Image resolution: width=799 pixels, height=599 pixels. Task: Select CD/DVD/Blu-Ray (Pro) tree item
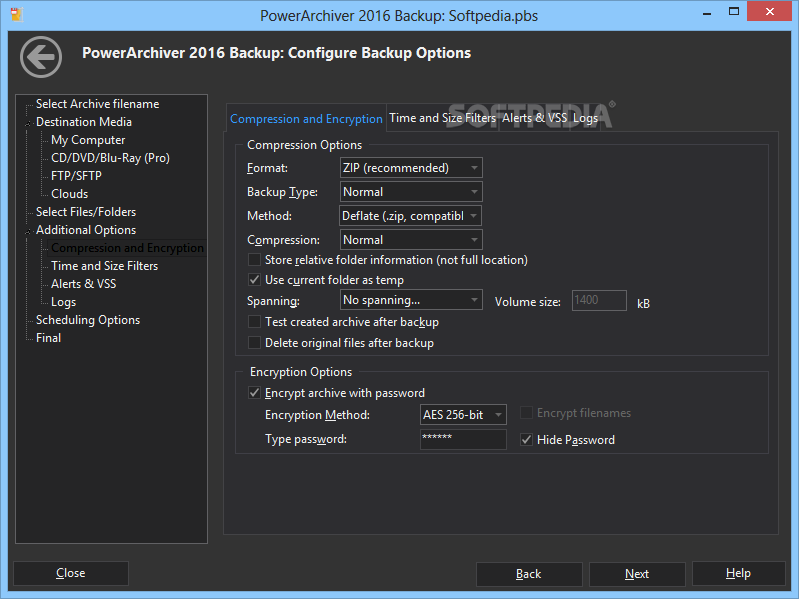click(x=110, y=158)
